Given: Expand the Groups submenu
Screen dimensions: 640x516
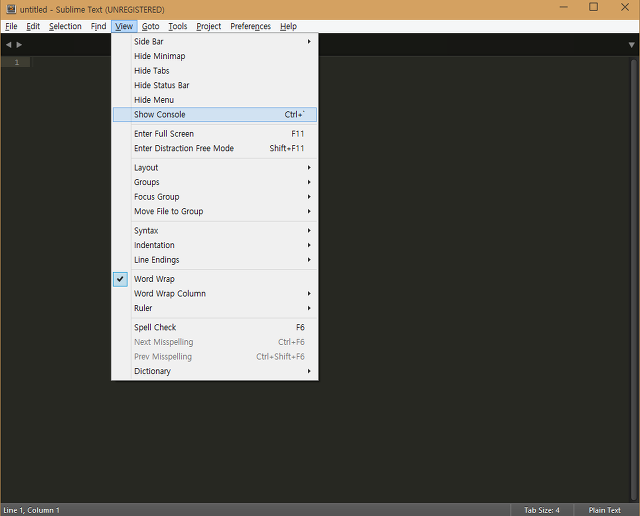Looking at the screenshot, I should coord(215,182).
